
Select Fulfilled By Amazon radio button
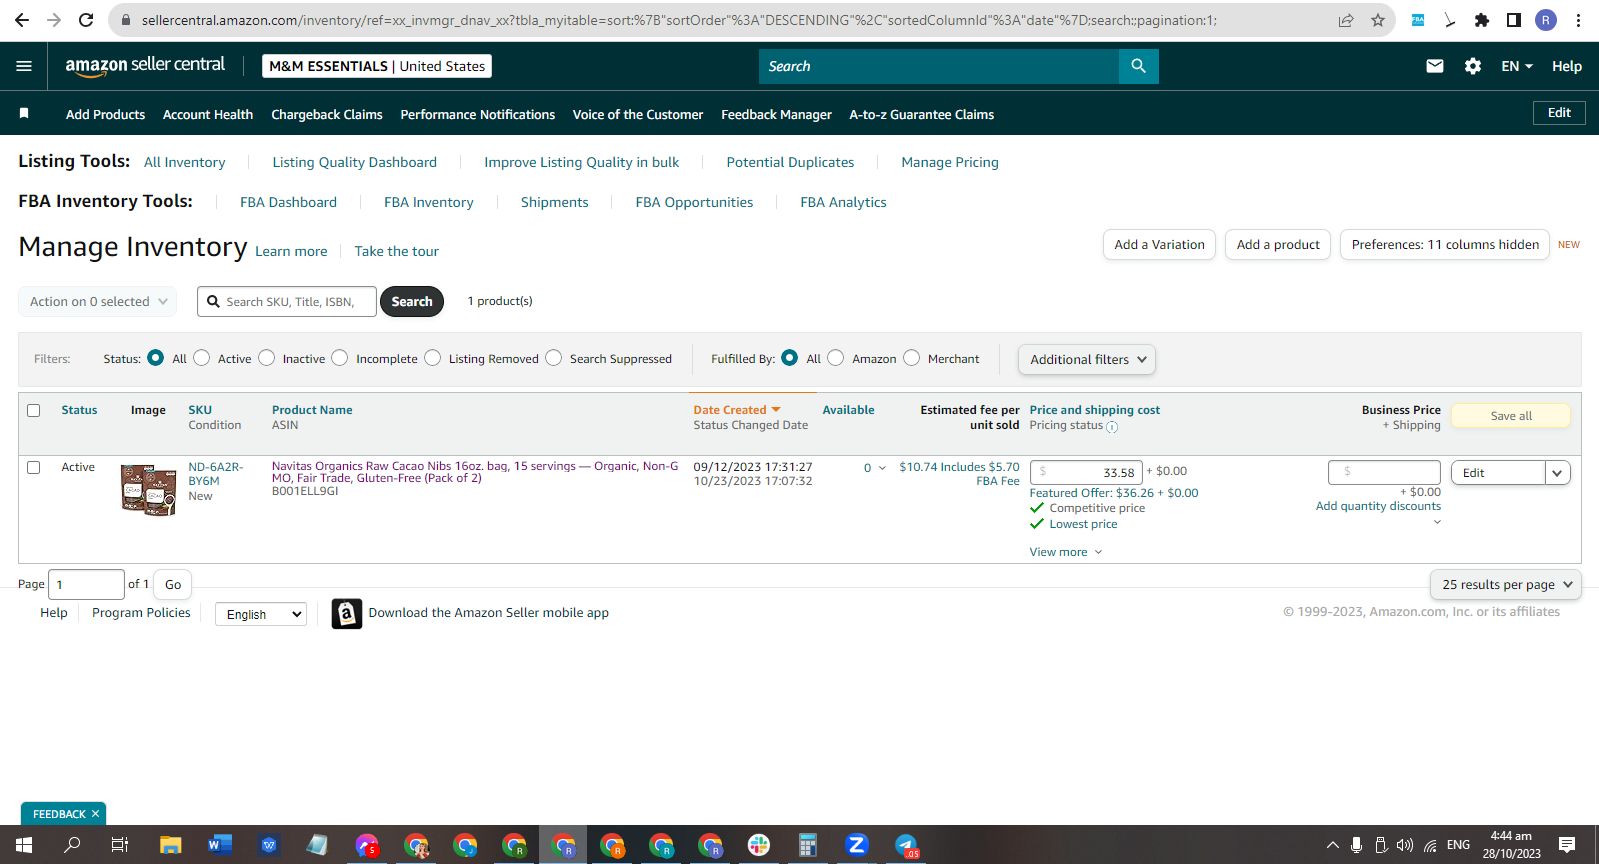pos(836,358)
